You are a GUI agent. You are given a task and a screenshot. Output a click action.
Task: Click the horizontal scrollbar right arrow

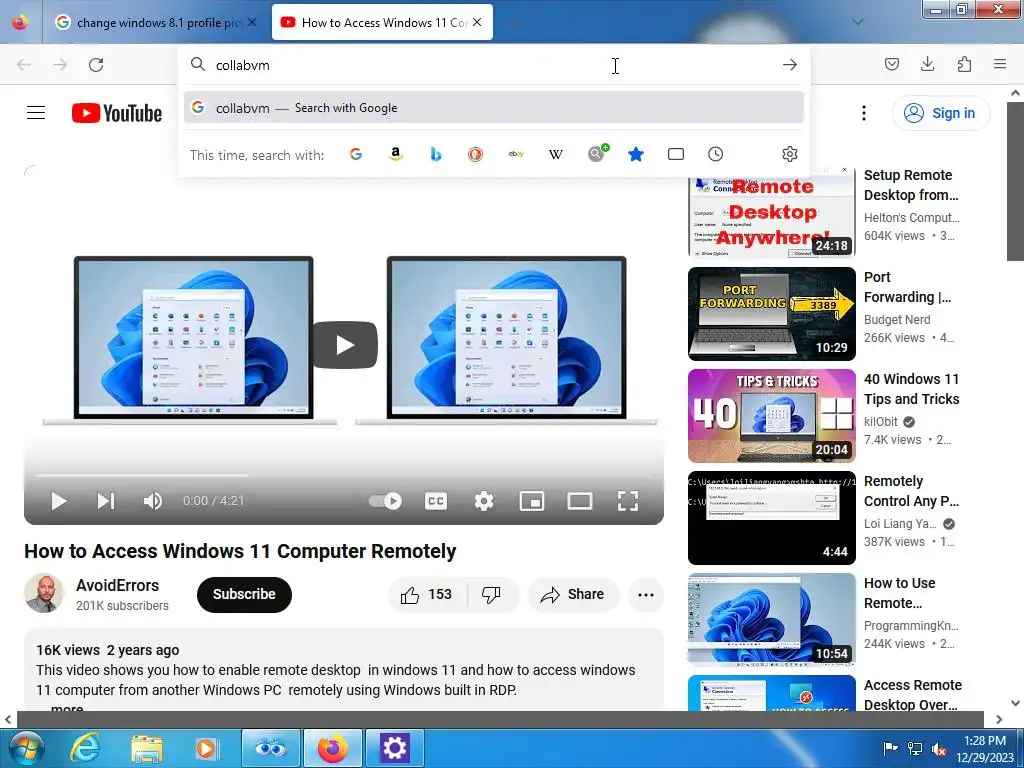(x=999, y=719)
